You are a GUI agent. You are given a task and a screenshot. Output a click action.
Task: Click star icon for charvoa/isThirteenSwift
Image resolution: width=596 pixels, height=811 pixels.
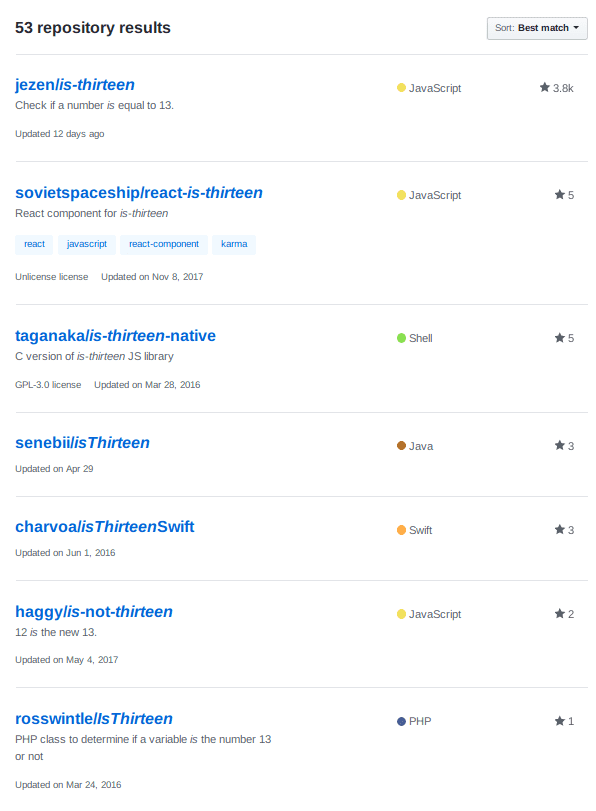[x=559, y=530]
